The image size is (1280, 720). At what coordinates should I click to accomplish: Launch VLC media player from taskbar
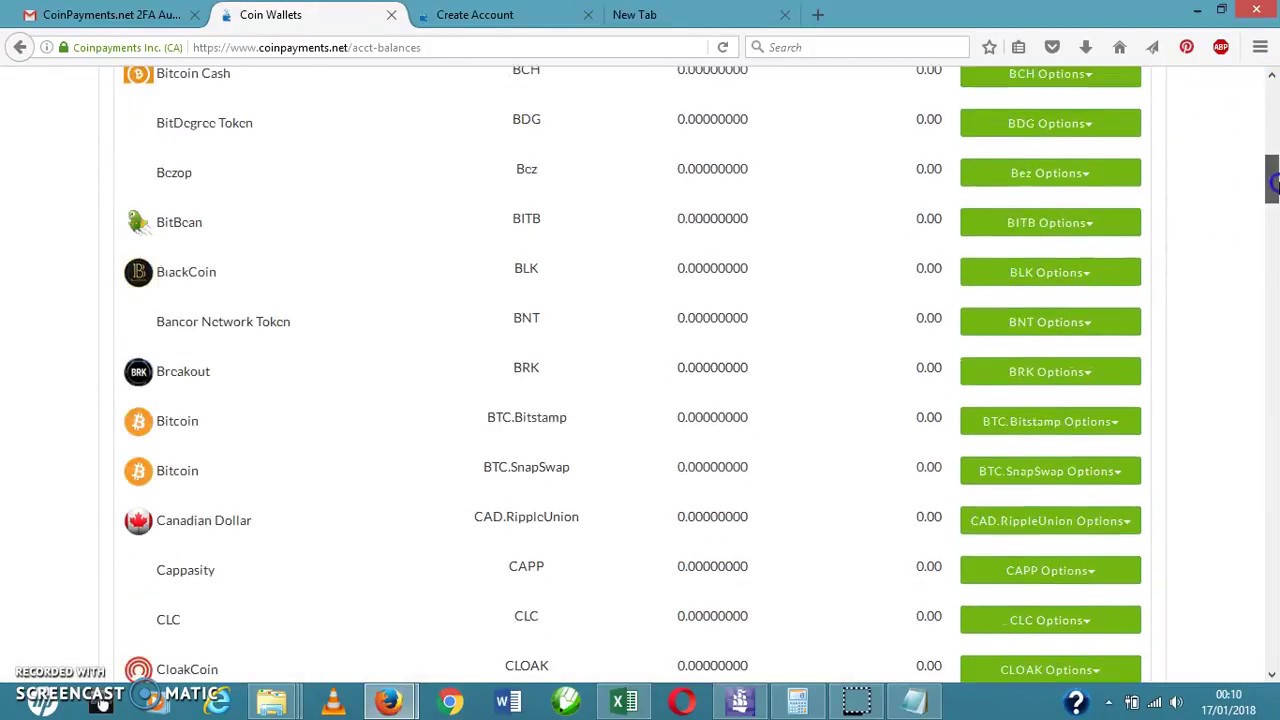click(333, 702)
